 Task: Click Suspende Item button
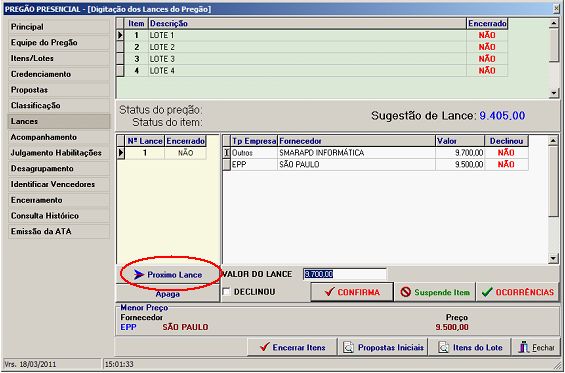click(x=435, y=292)
